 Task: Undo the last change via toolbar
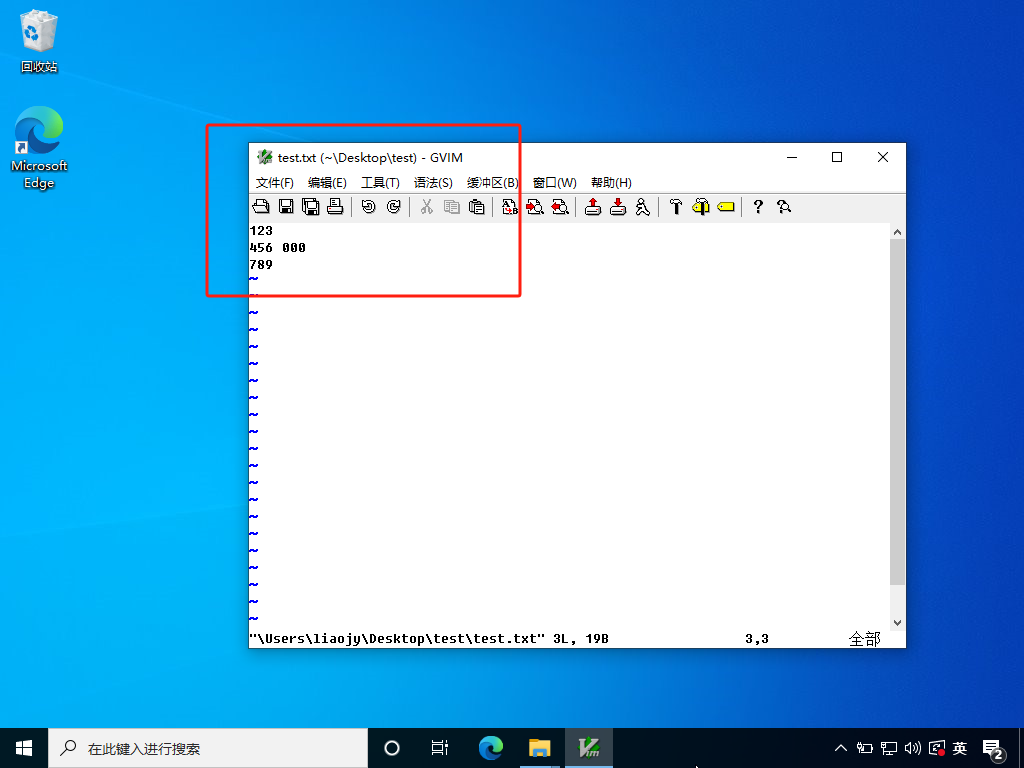click(x=368, y=207)
